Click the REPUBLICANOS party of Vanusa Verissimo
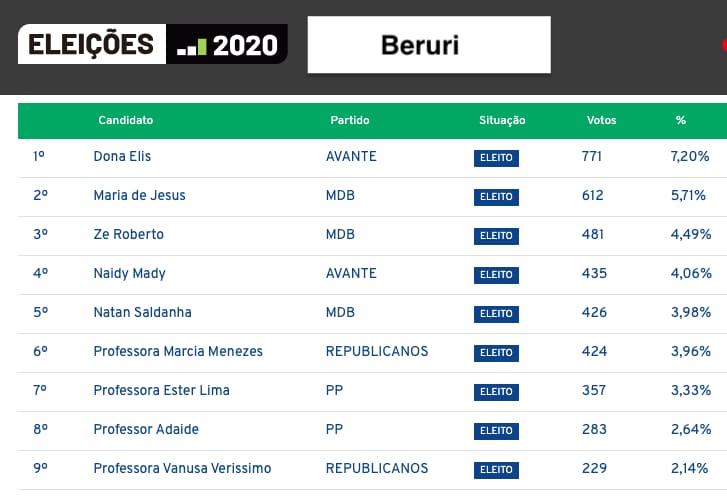This screenshot has width=727, height=497. [x=377, y=468]
